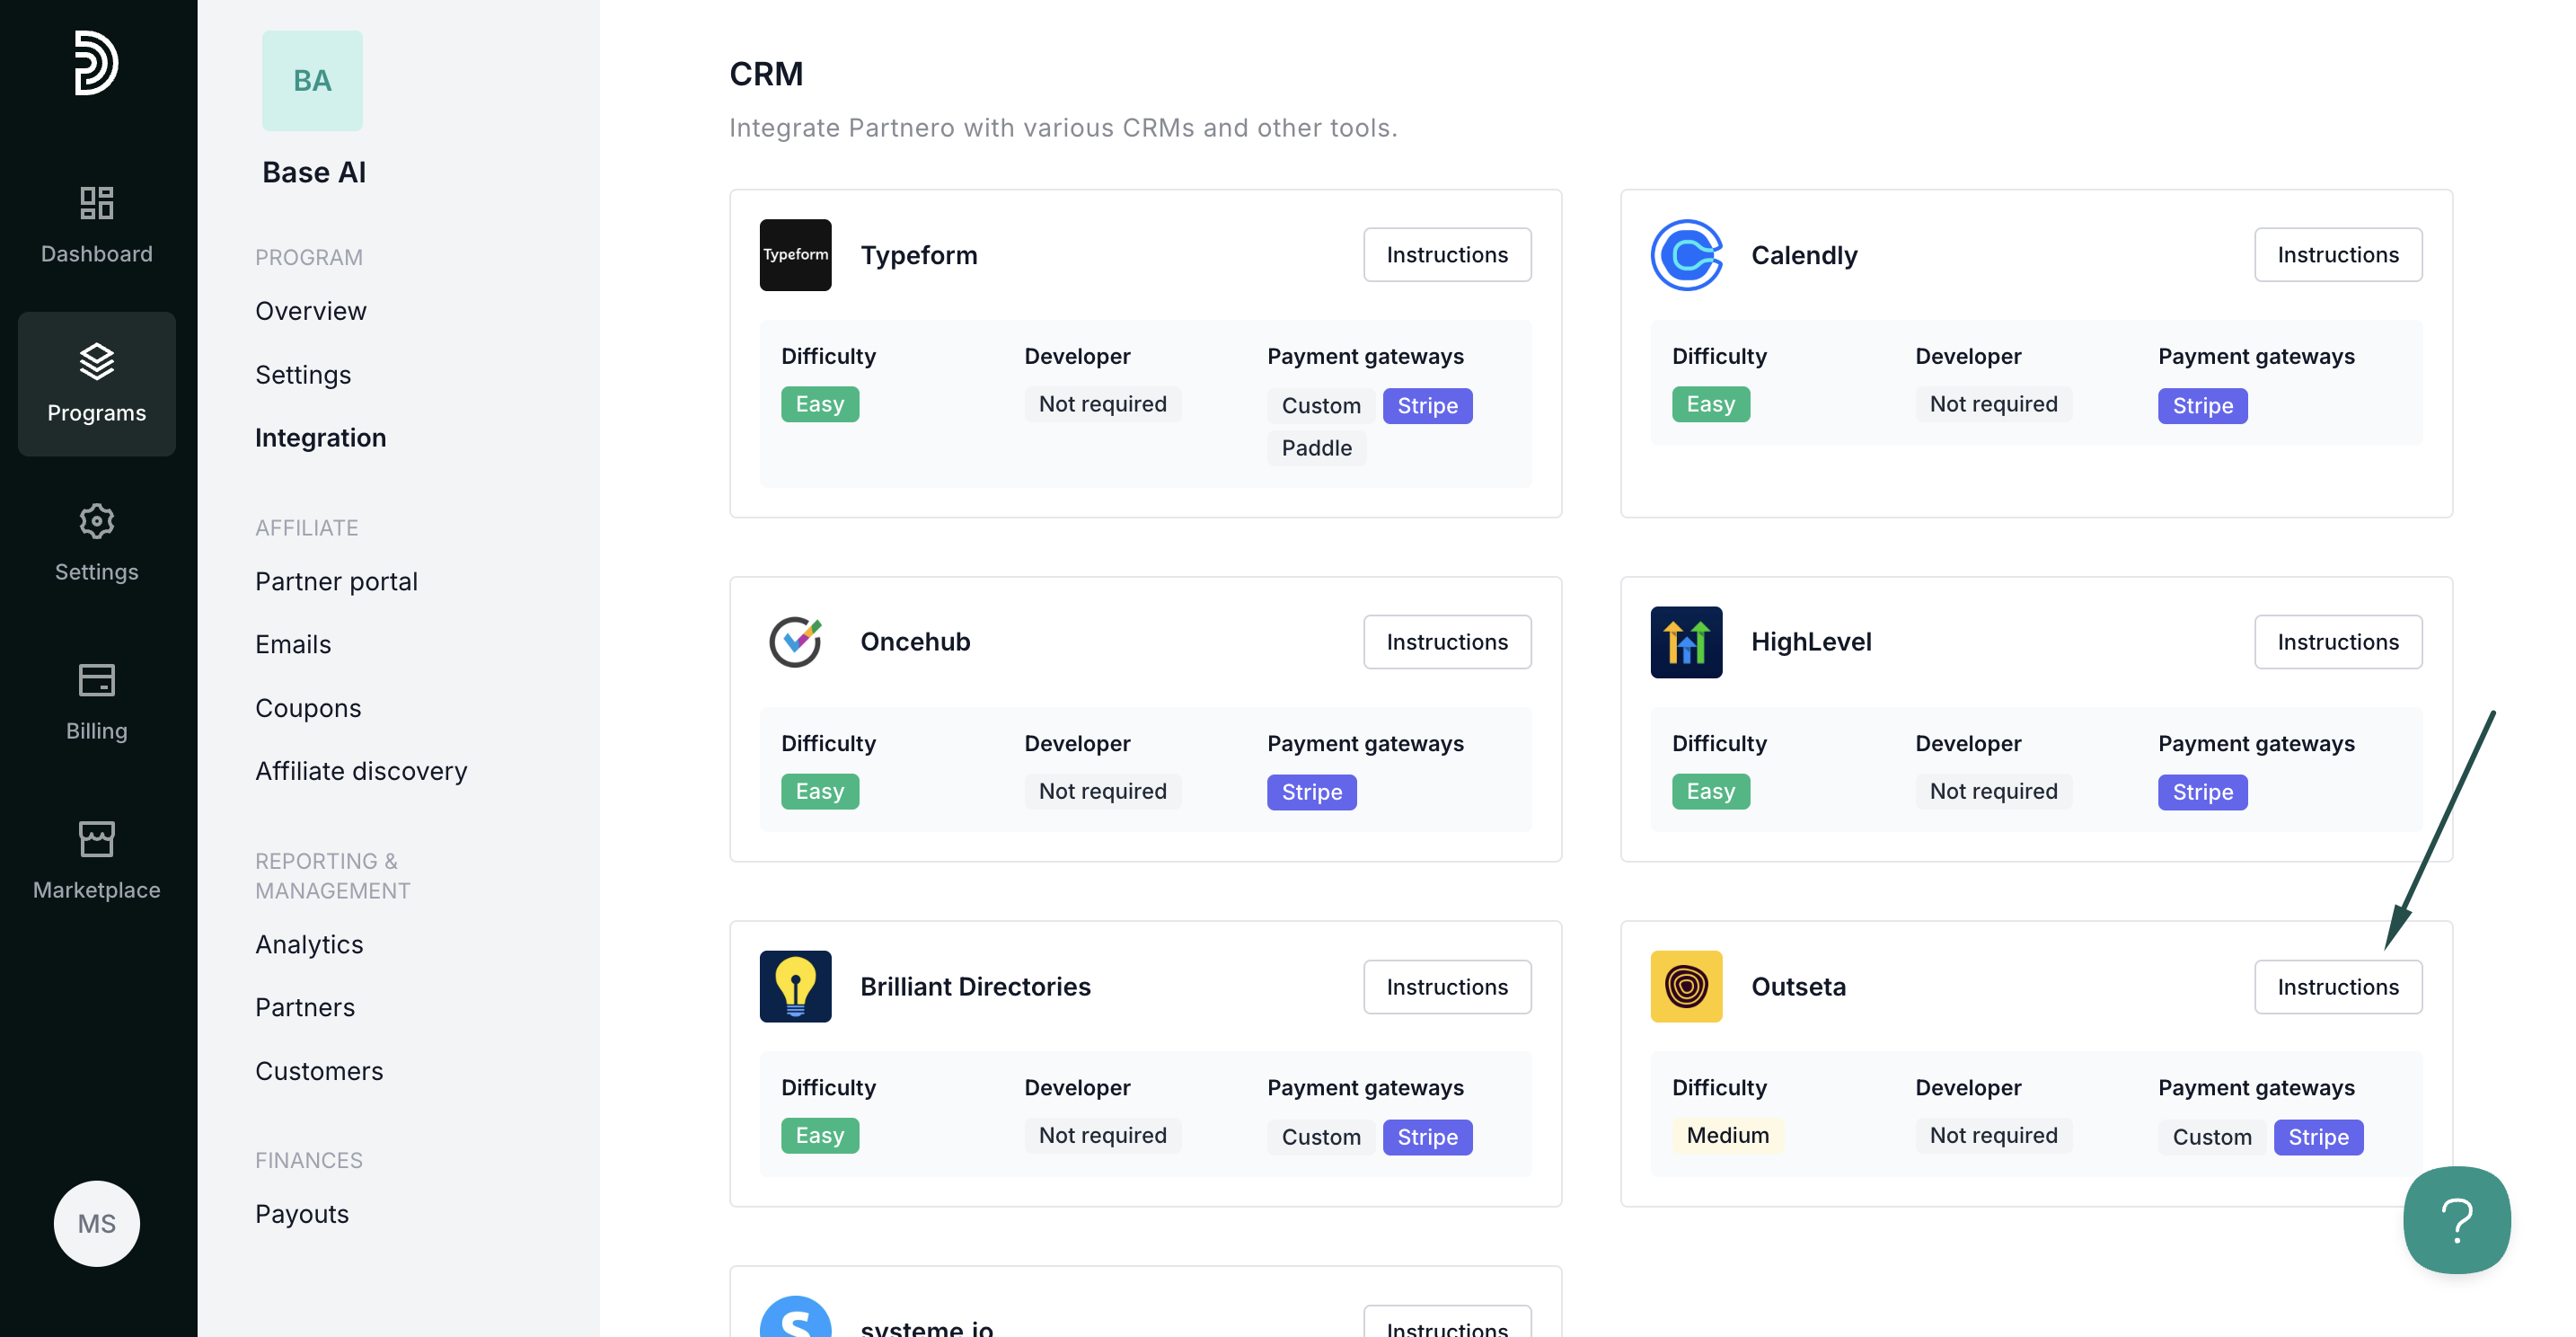Click the HighLevel integration title
Viewport: 2576px width, 1337px height.
tap(1811, 642)
